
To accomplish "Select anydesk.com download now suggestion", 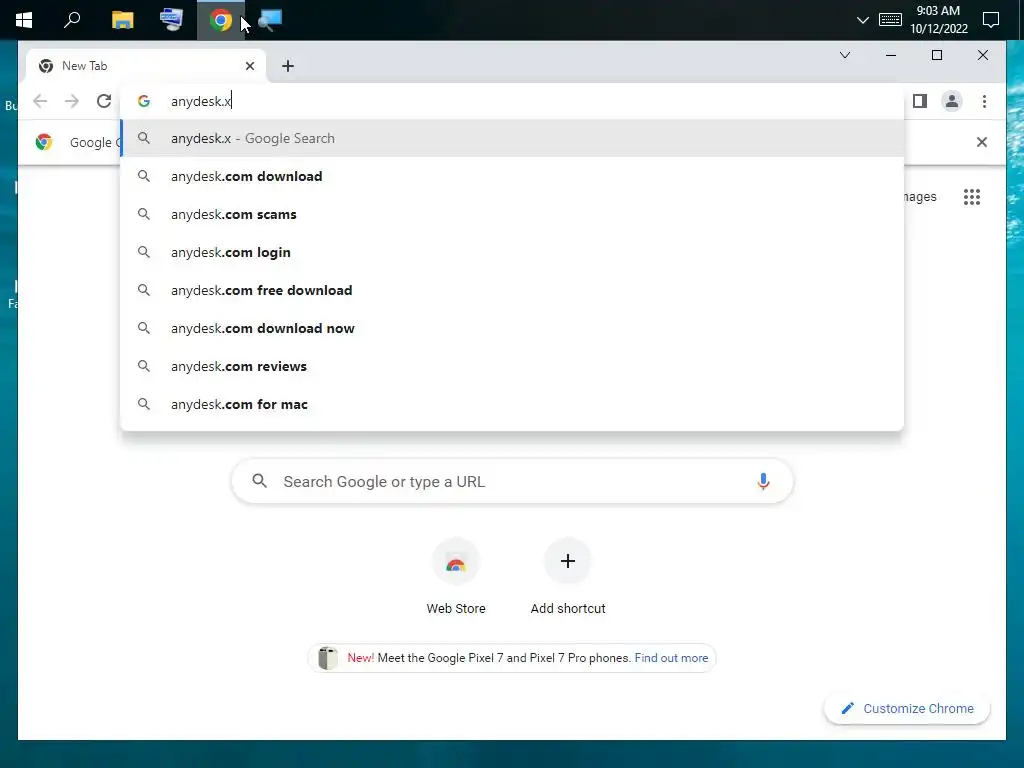I will (x=513, y=328).
